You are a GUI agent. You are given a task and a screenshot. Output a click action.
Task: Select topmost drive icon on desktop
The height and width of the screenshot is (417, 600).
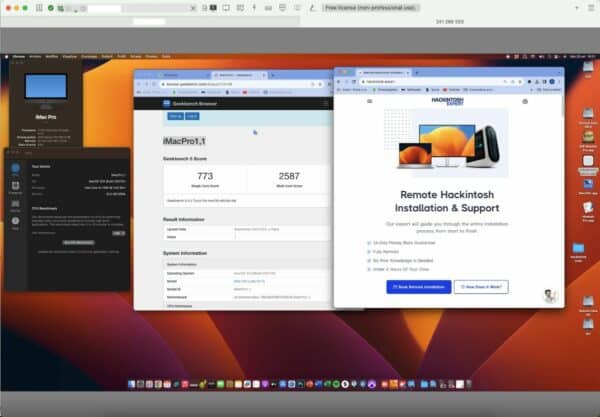pyautogui.click(x=588, y=67)
